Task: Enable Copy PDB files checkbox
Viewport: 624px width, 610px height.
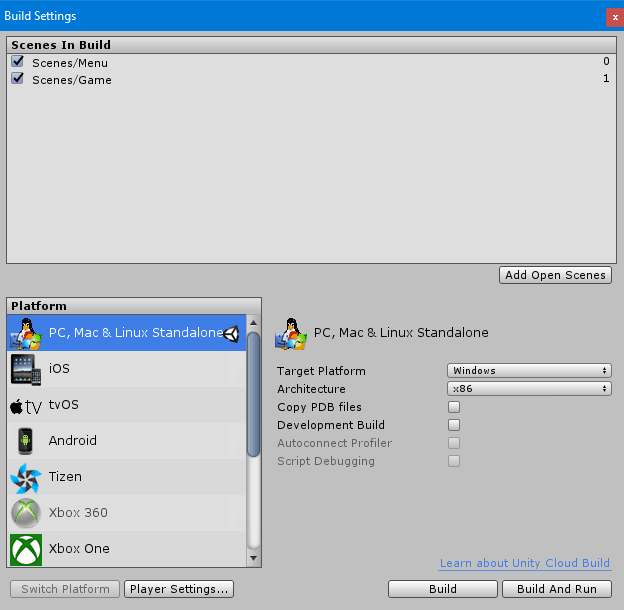Action: (x=454, y=407)
